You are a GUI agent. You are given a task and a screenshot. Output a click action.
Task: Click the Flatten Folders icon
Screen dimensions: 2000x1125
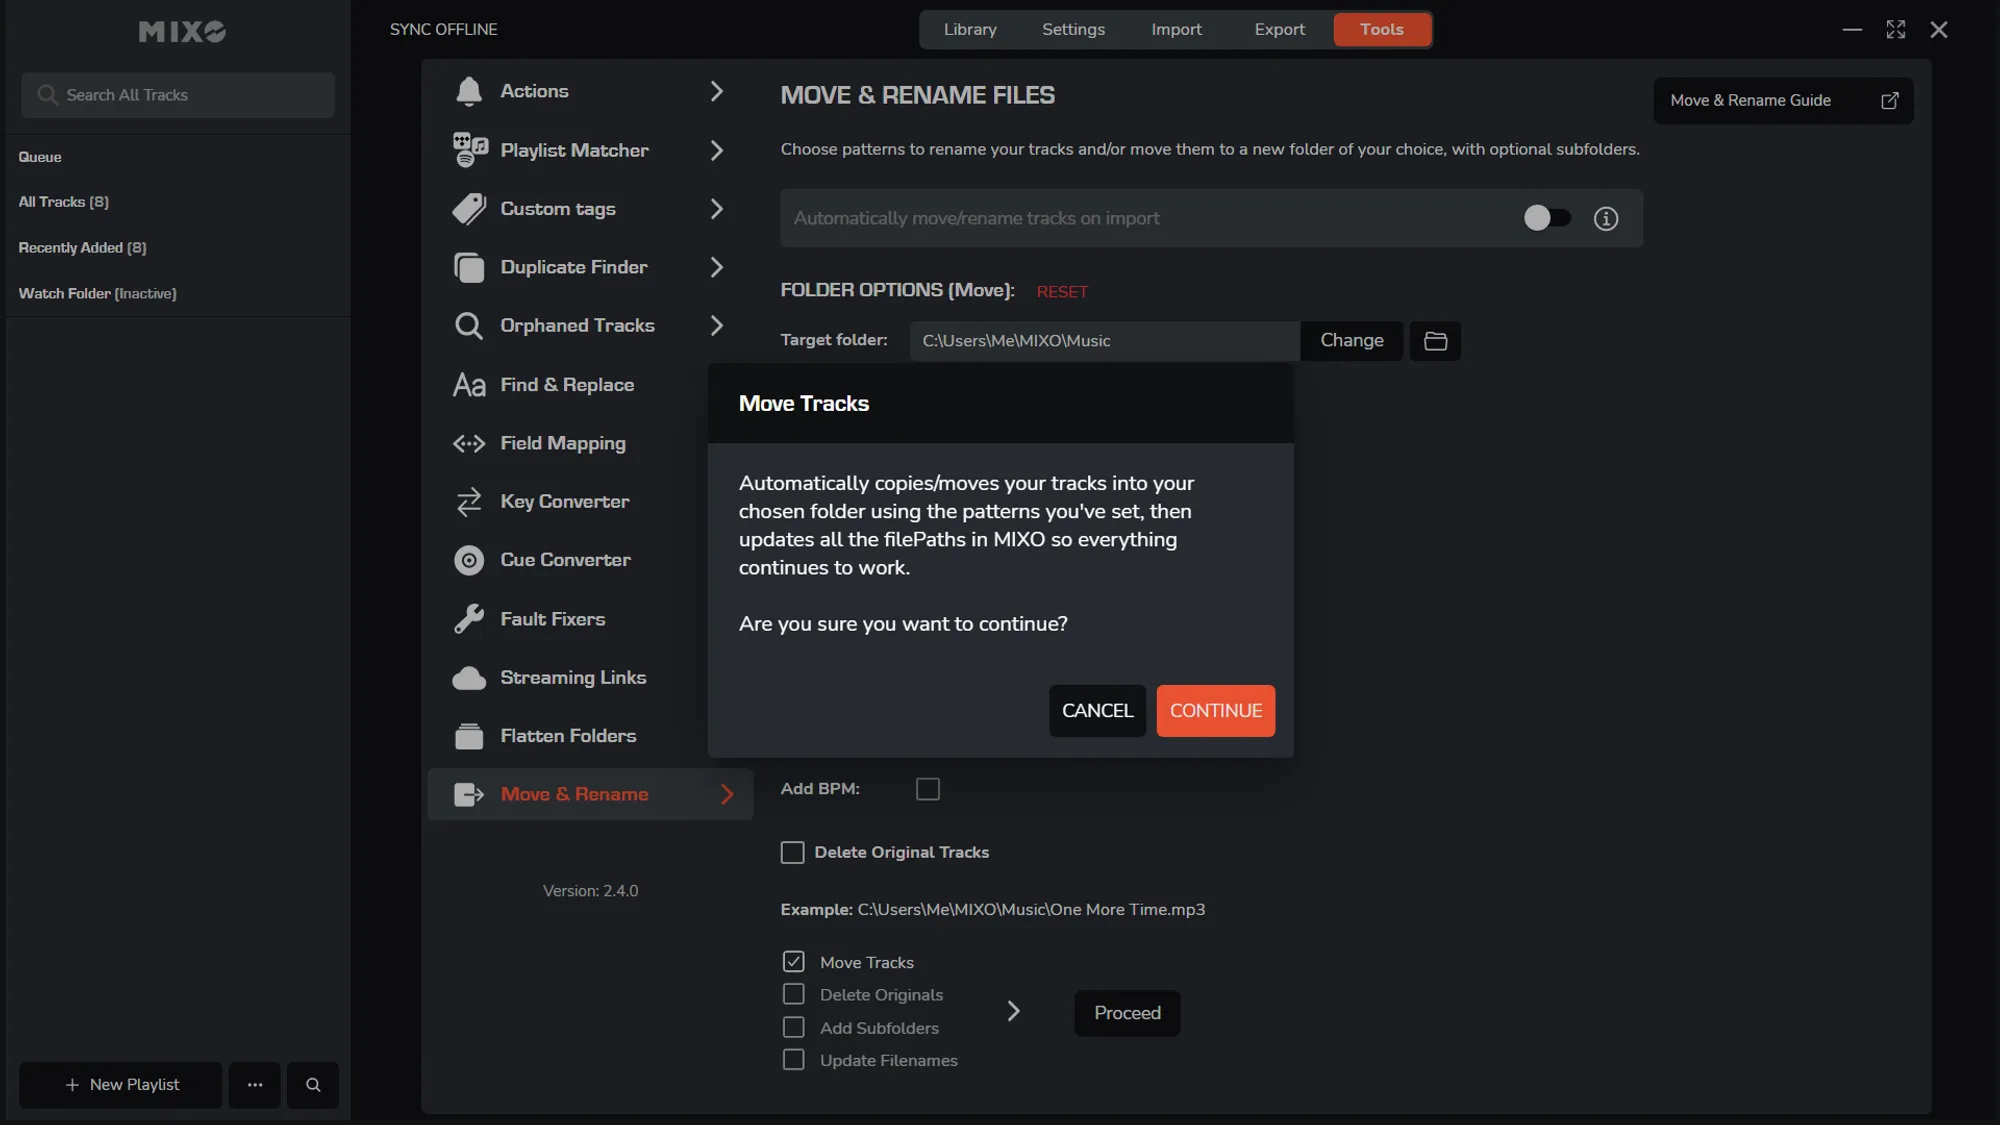tap(468, 736)
